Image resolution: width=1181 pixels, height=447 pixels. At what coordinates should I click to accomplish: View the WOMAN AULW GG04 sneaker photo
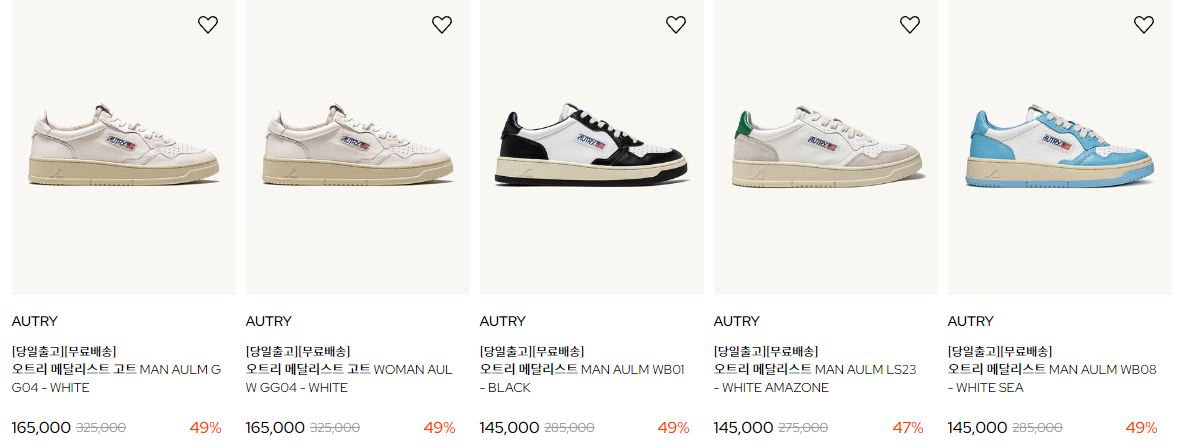click(358, 147)
